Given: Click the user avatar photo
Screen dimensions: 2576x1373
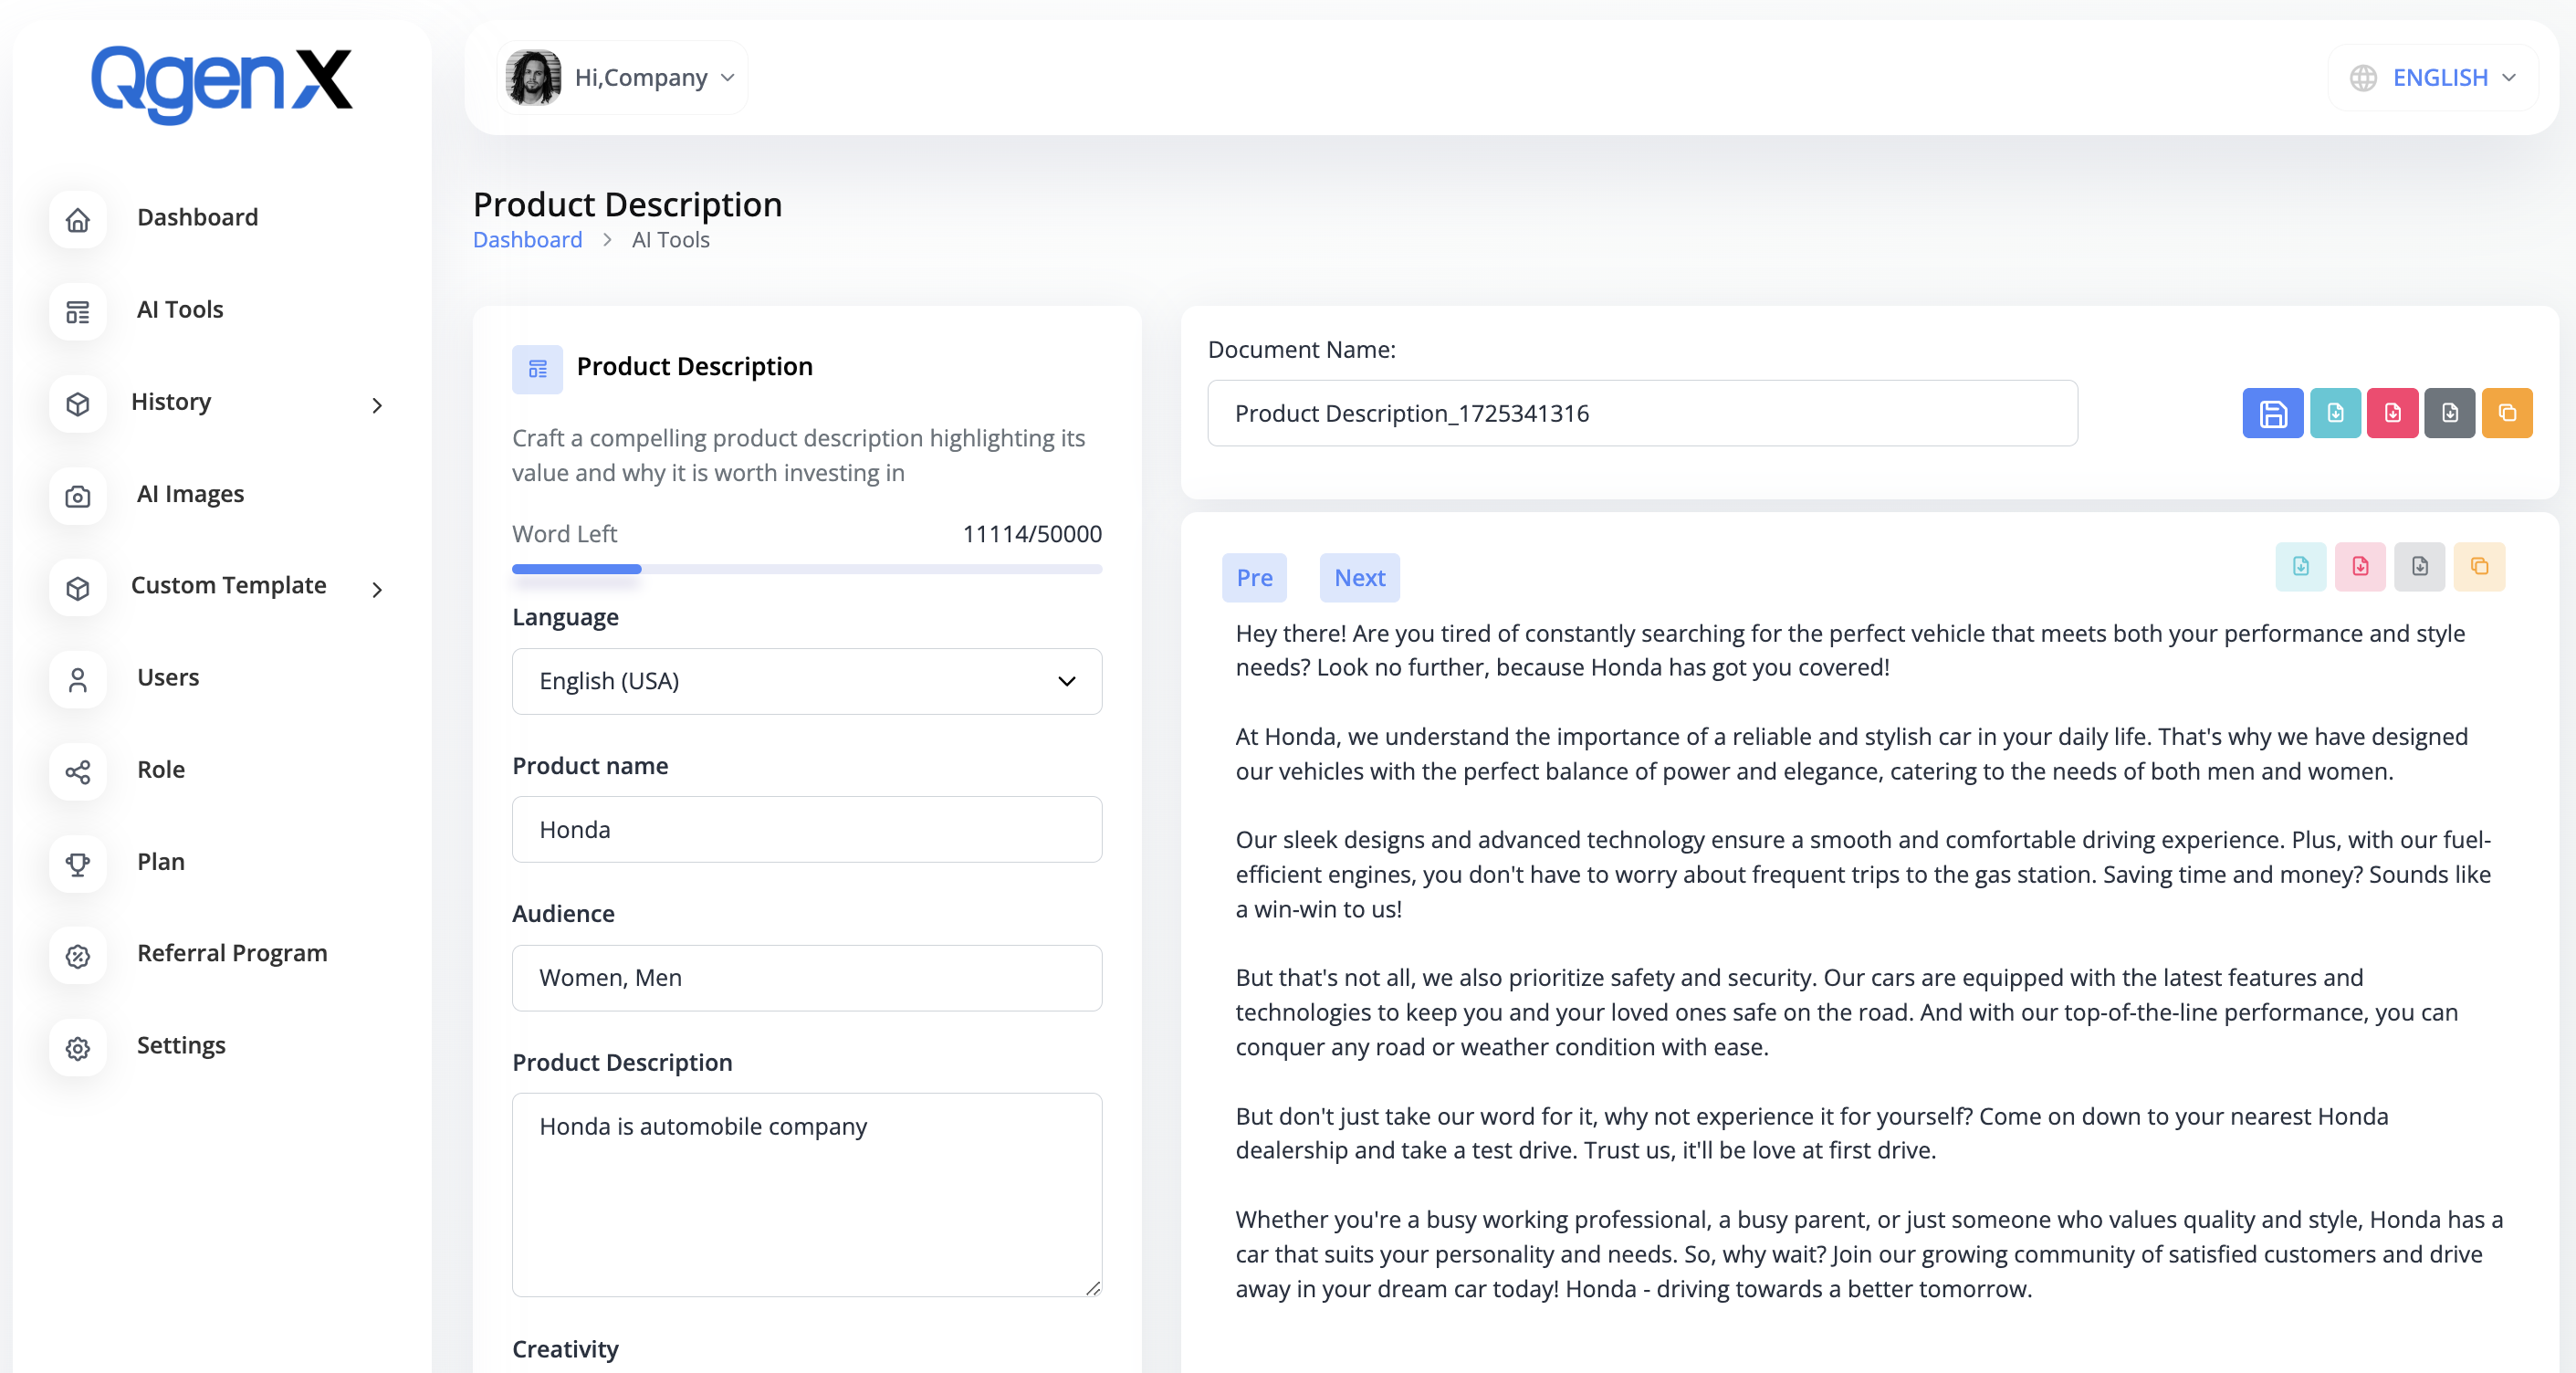Looking at the screenshot, I should point(533,77).
